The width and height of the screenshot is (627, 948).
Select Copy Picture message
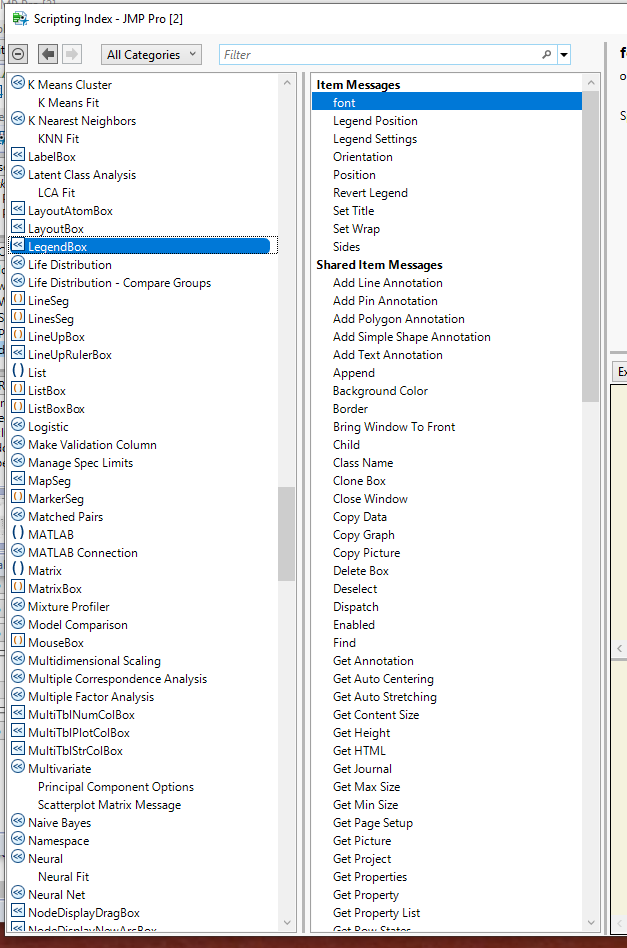(366, 553)
